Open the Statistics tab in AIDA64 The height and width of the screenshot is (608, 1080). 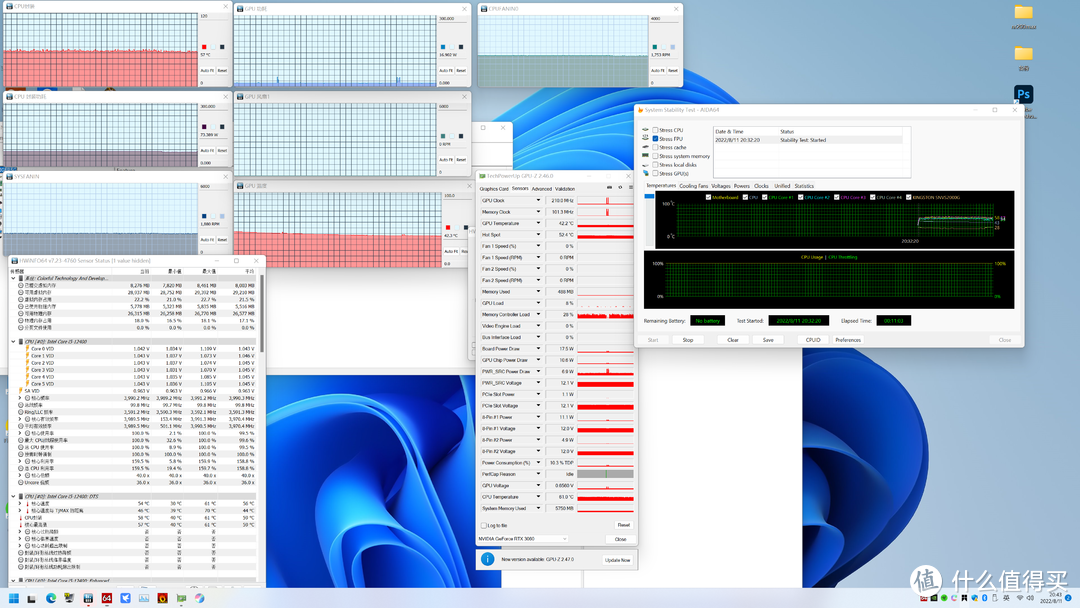click(804, 186)
